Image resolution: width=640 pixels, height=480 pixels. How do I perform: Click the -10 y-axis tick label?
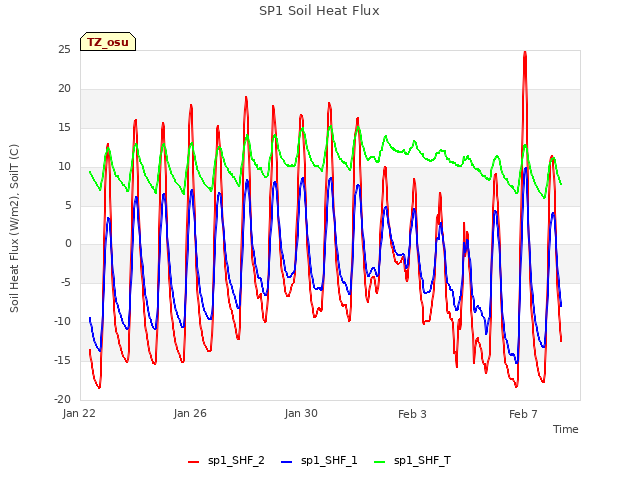[63, 322]
